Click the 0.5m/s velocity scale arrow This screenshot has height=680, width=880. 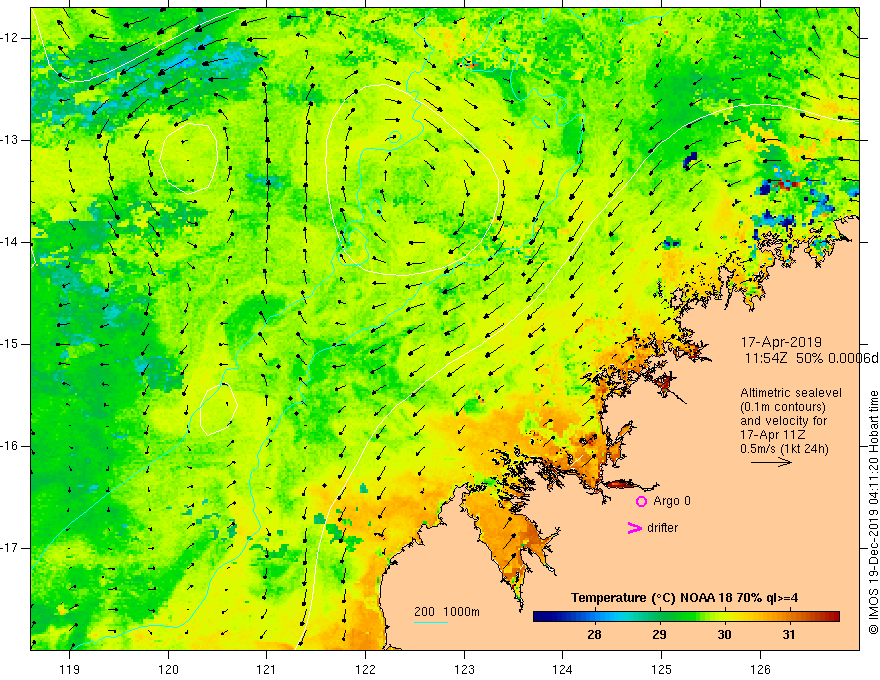772,462
